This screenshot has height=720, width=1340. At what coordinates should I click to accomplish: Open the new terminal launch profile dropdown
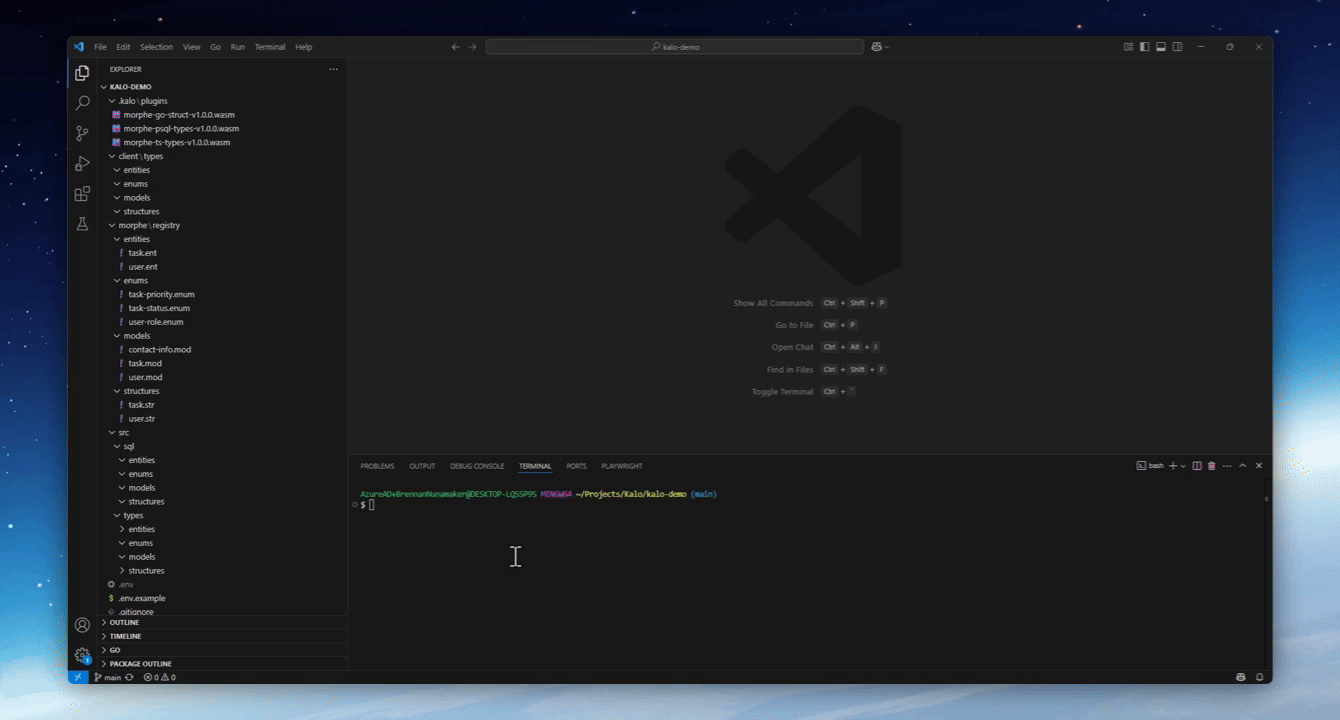coord(1183,466)
